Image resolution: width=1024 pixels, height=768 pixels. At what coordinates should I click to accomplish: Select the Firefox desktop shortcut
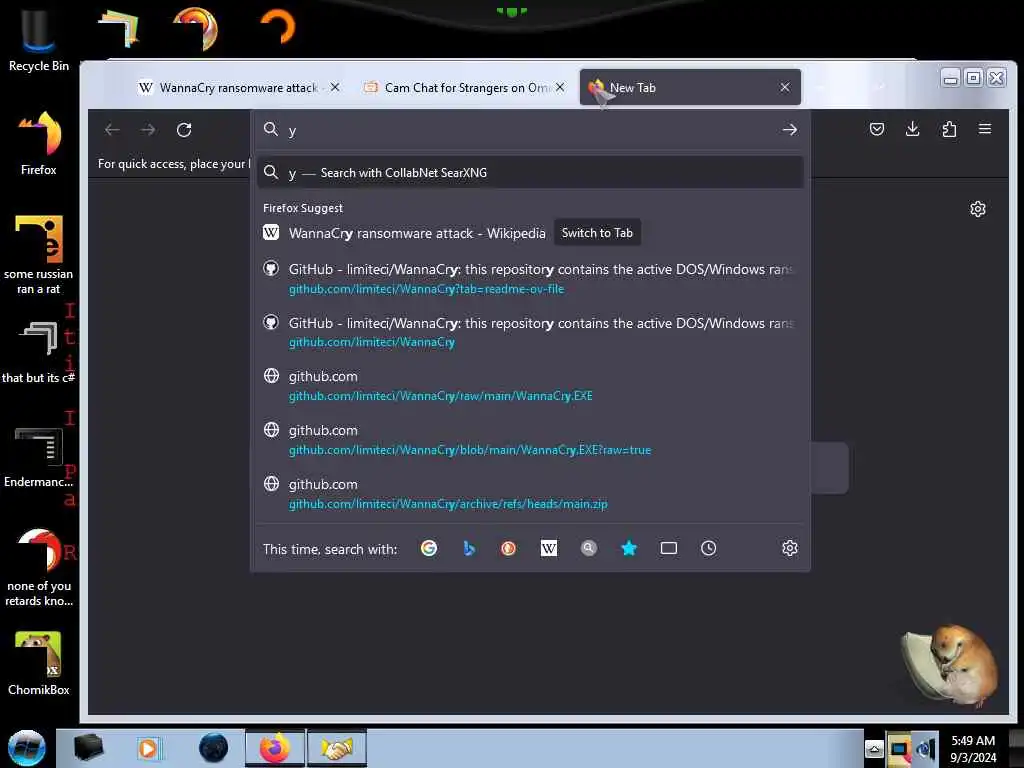pyautogui.click(x=39, y=143)
